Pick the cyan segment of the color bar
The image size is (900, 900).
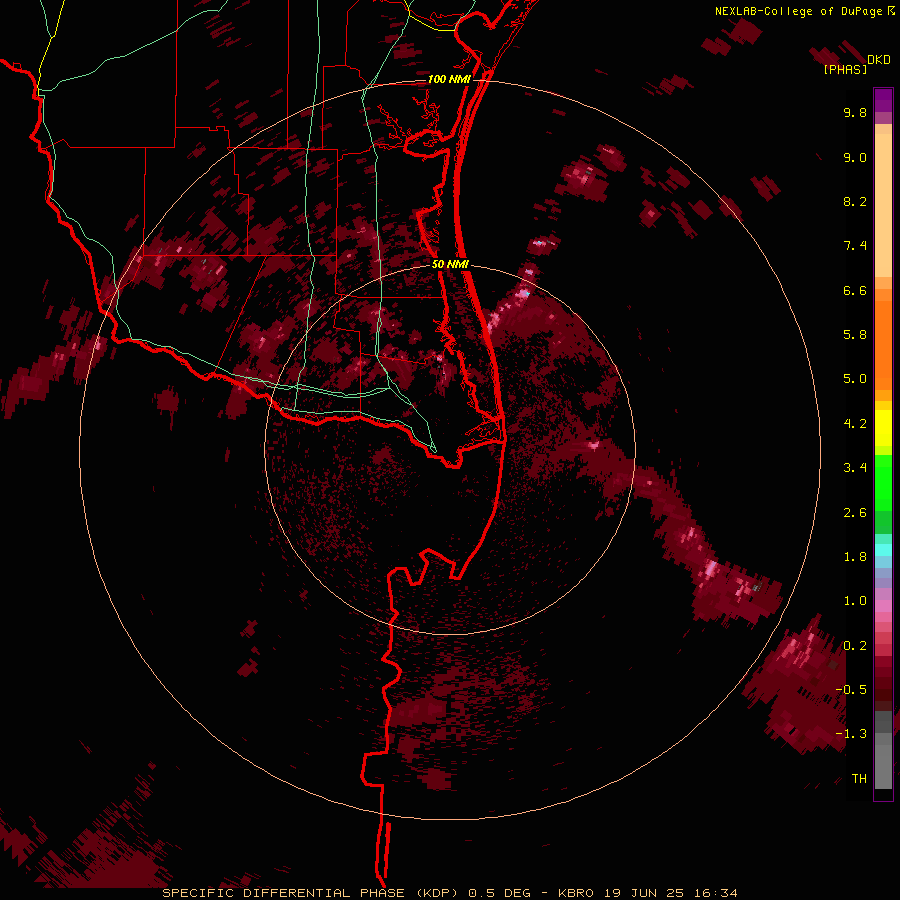883,550
